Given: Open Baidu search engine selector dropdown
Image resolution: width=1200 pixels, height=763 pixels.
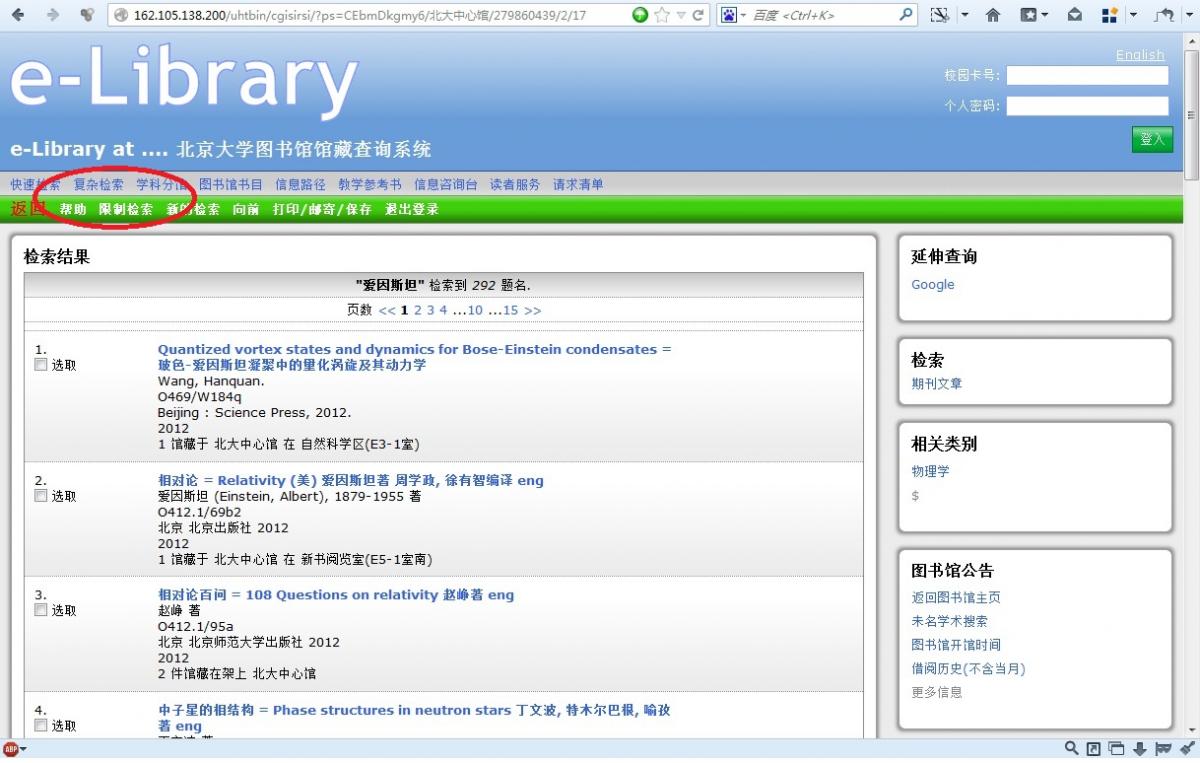Looking at the screenshot, I should (743, 15).
